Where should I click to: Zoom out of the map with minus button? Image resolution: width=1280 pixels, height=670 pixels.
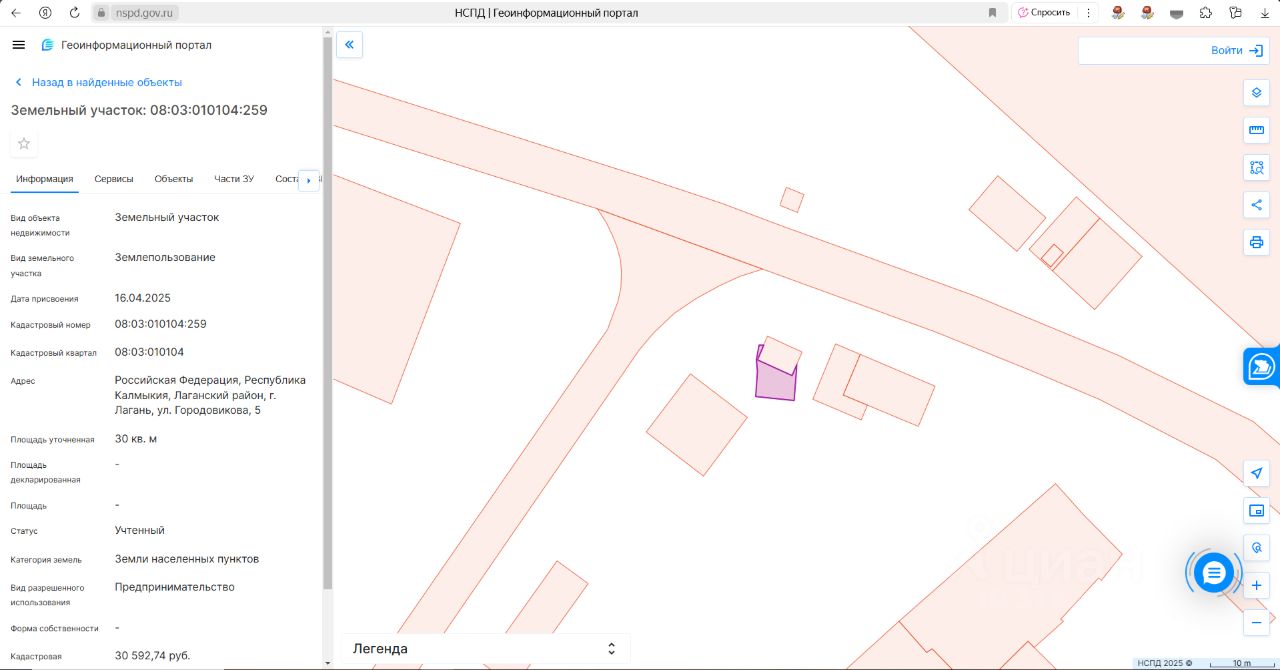[1256, 623]
